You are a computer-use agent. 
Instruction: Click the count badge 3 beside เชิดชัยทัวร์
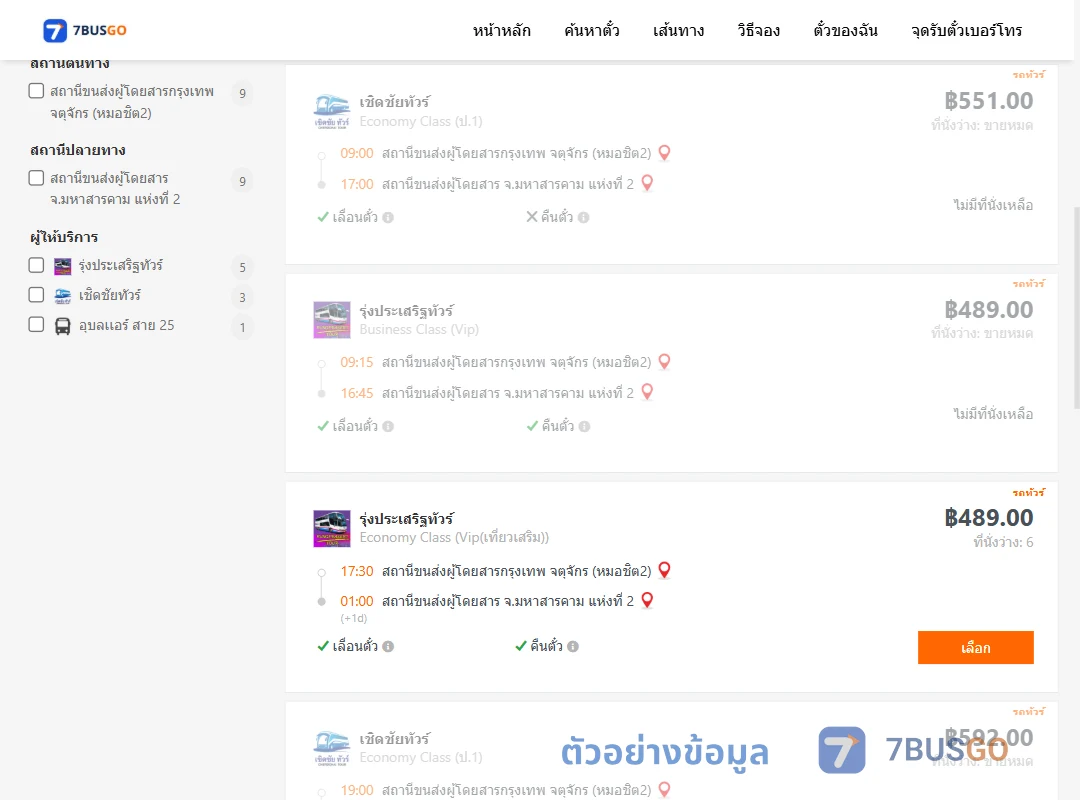click(x=242, y=298)
